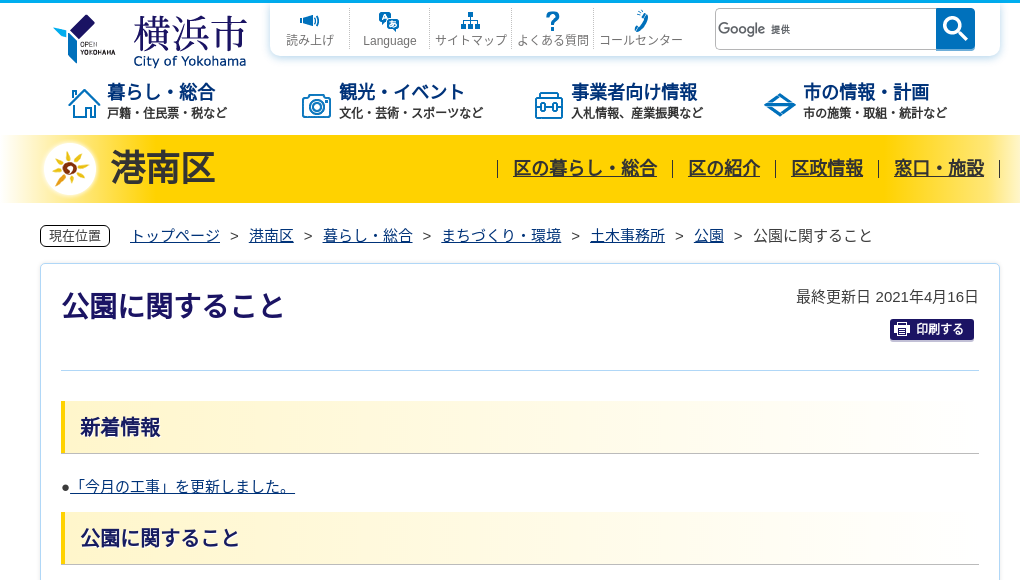The width and height of the screenshot is (1020, 580).
Task: Click the 土木事務所 breadcrumb link
Action: point(627,235)
